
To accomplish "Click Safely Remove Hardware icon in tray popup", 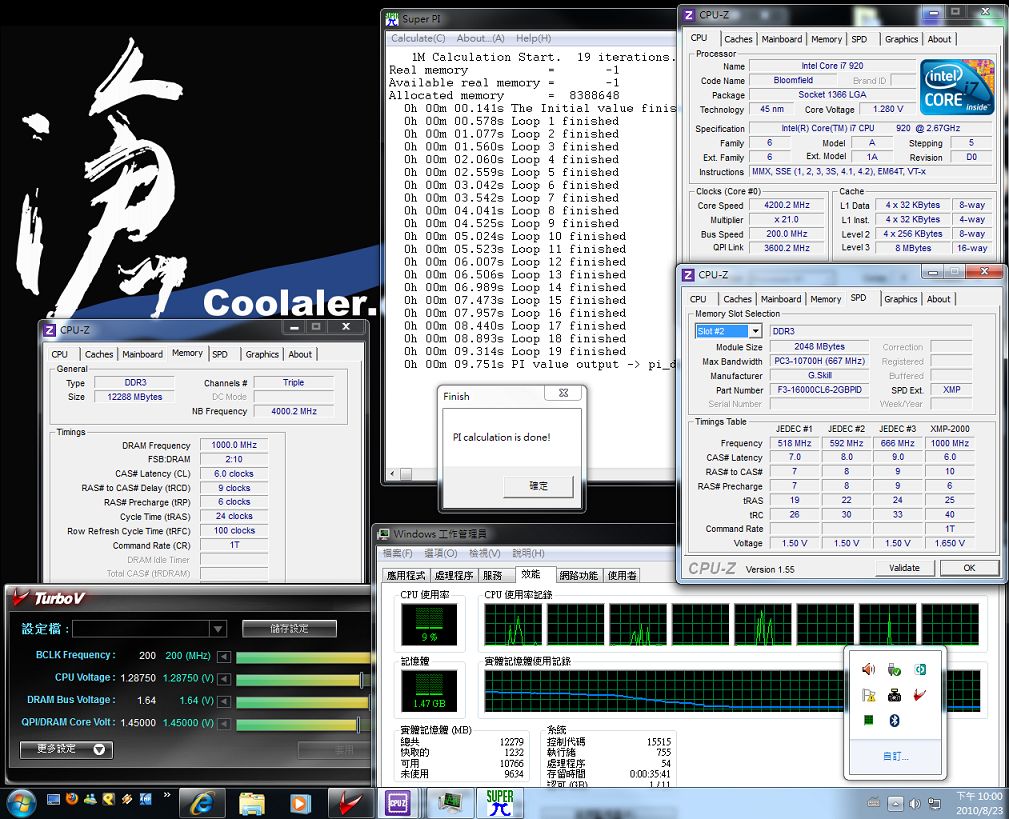I will coord(894,670).
